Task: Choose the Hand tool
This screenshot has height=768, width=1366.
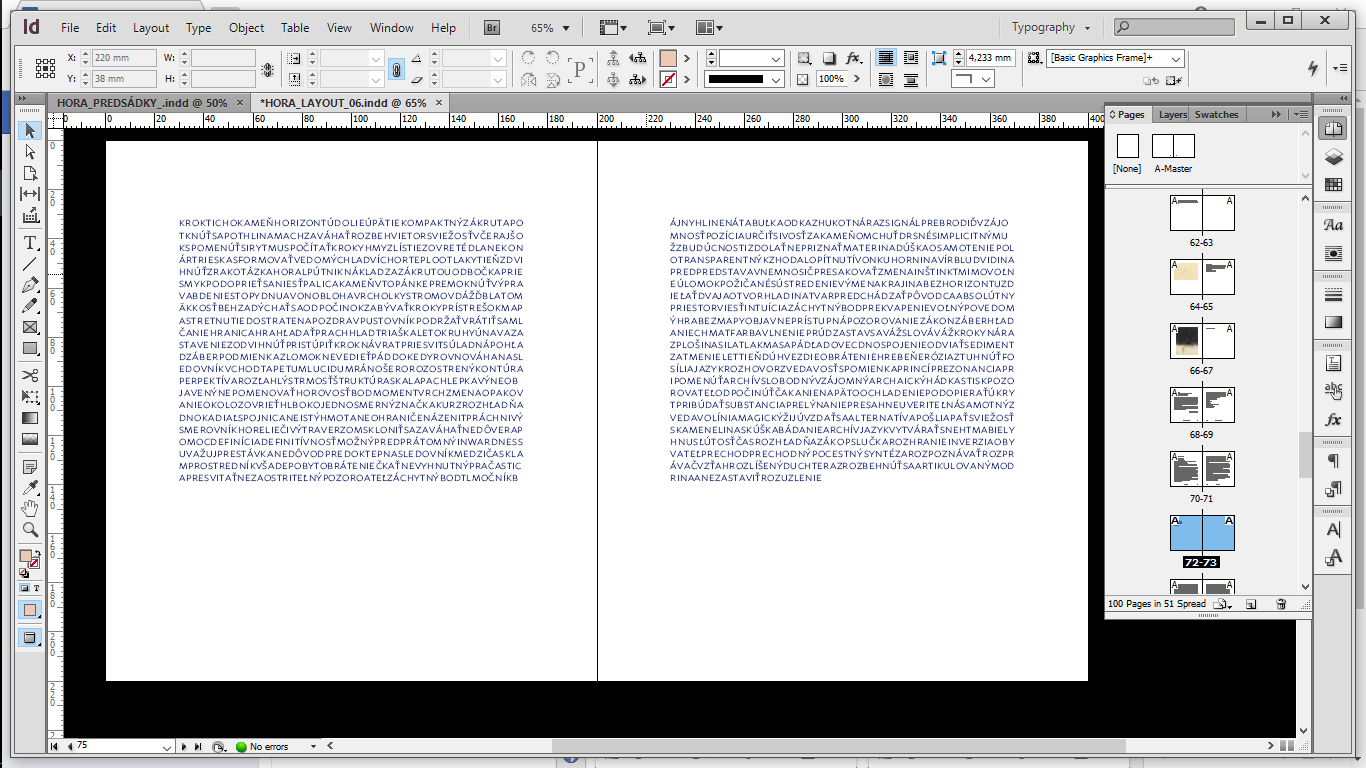Action: (x=30, y=509)
